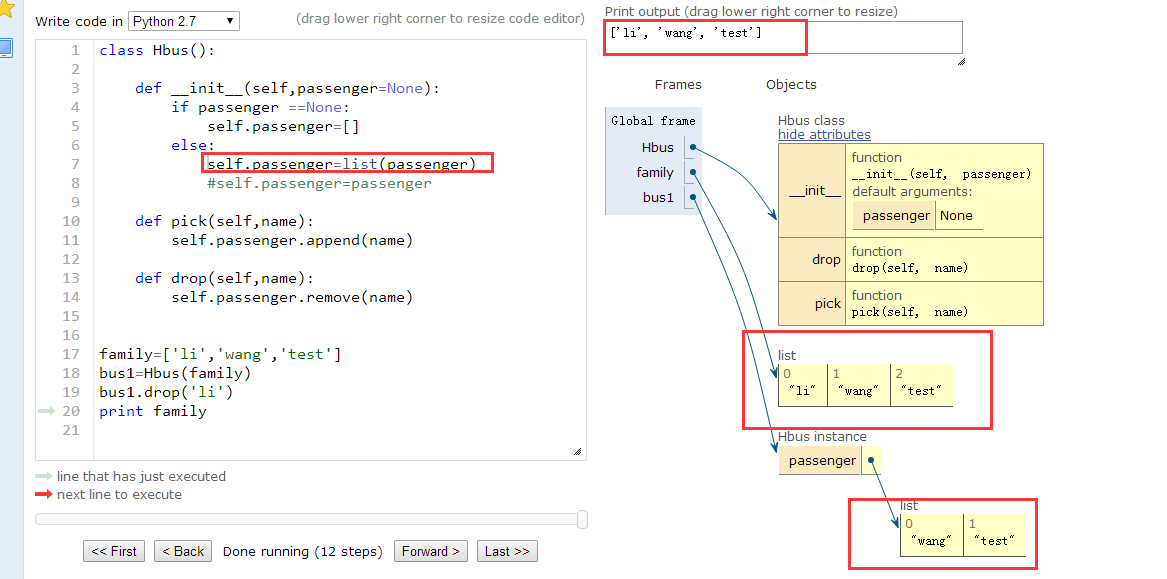Image resolution: width=1167 pixels, height=579 pixels.
Task: Click line 'self.passenger.remove(name)'
Action: pyautogui.click(x=292, y=297)
